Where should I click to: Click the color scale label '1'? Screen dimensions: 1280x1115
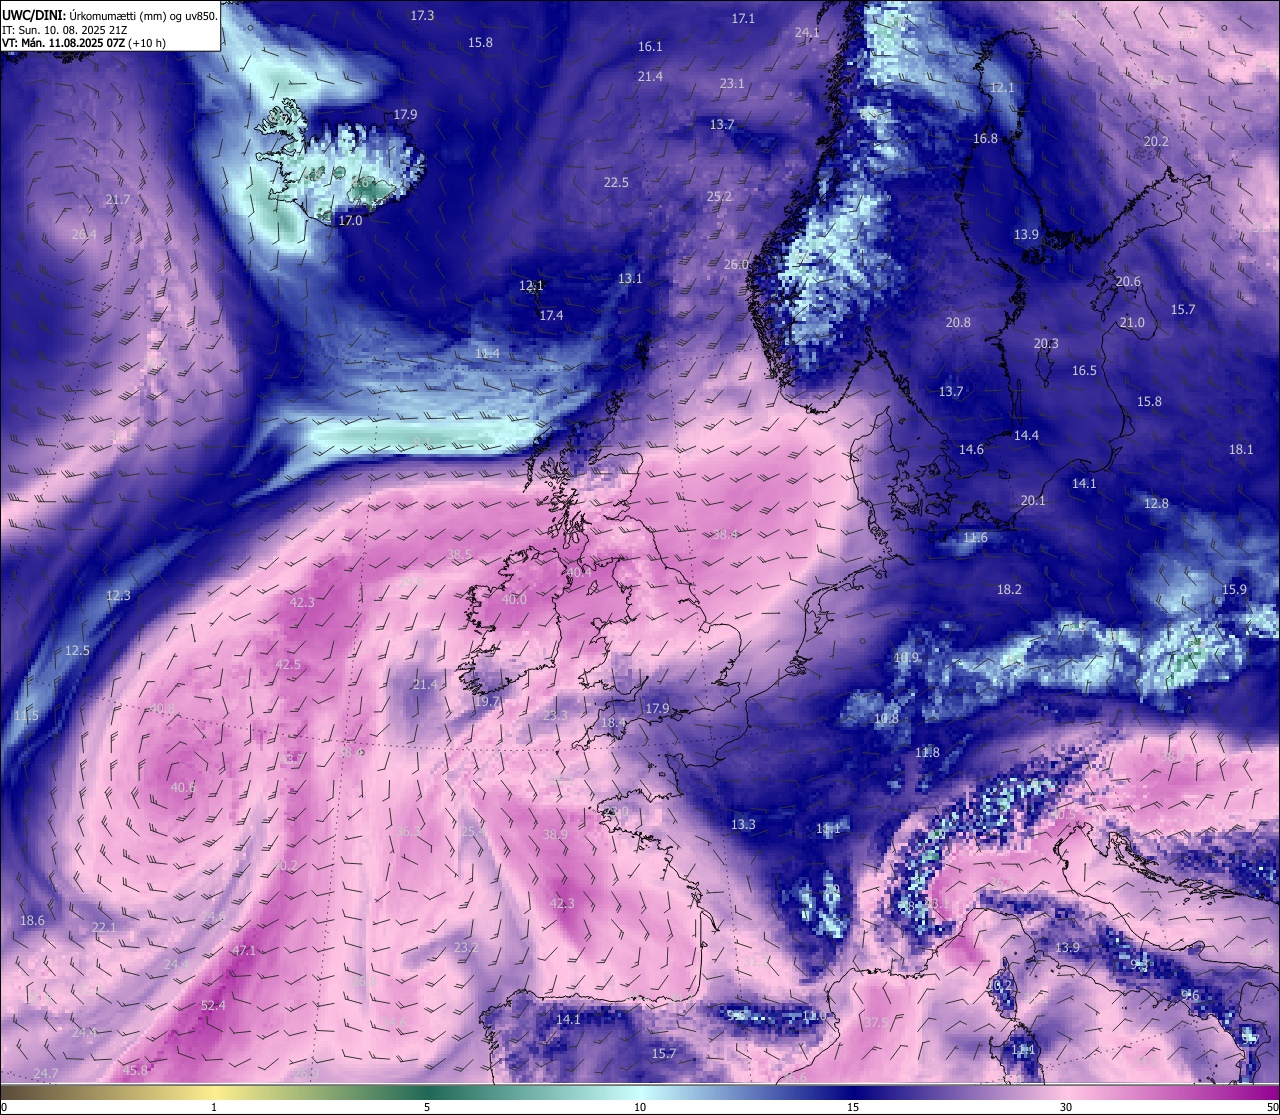pyautogui.click(x=214, y=1107)
